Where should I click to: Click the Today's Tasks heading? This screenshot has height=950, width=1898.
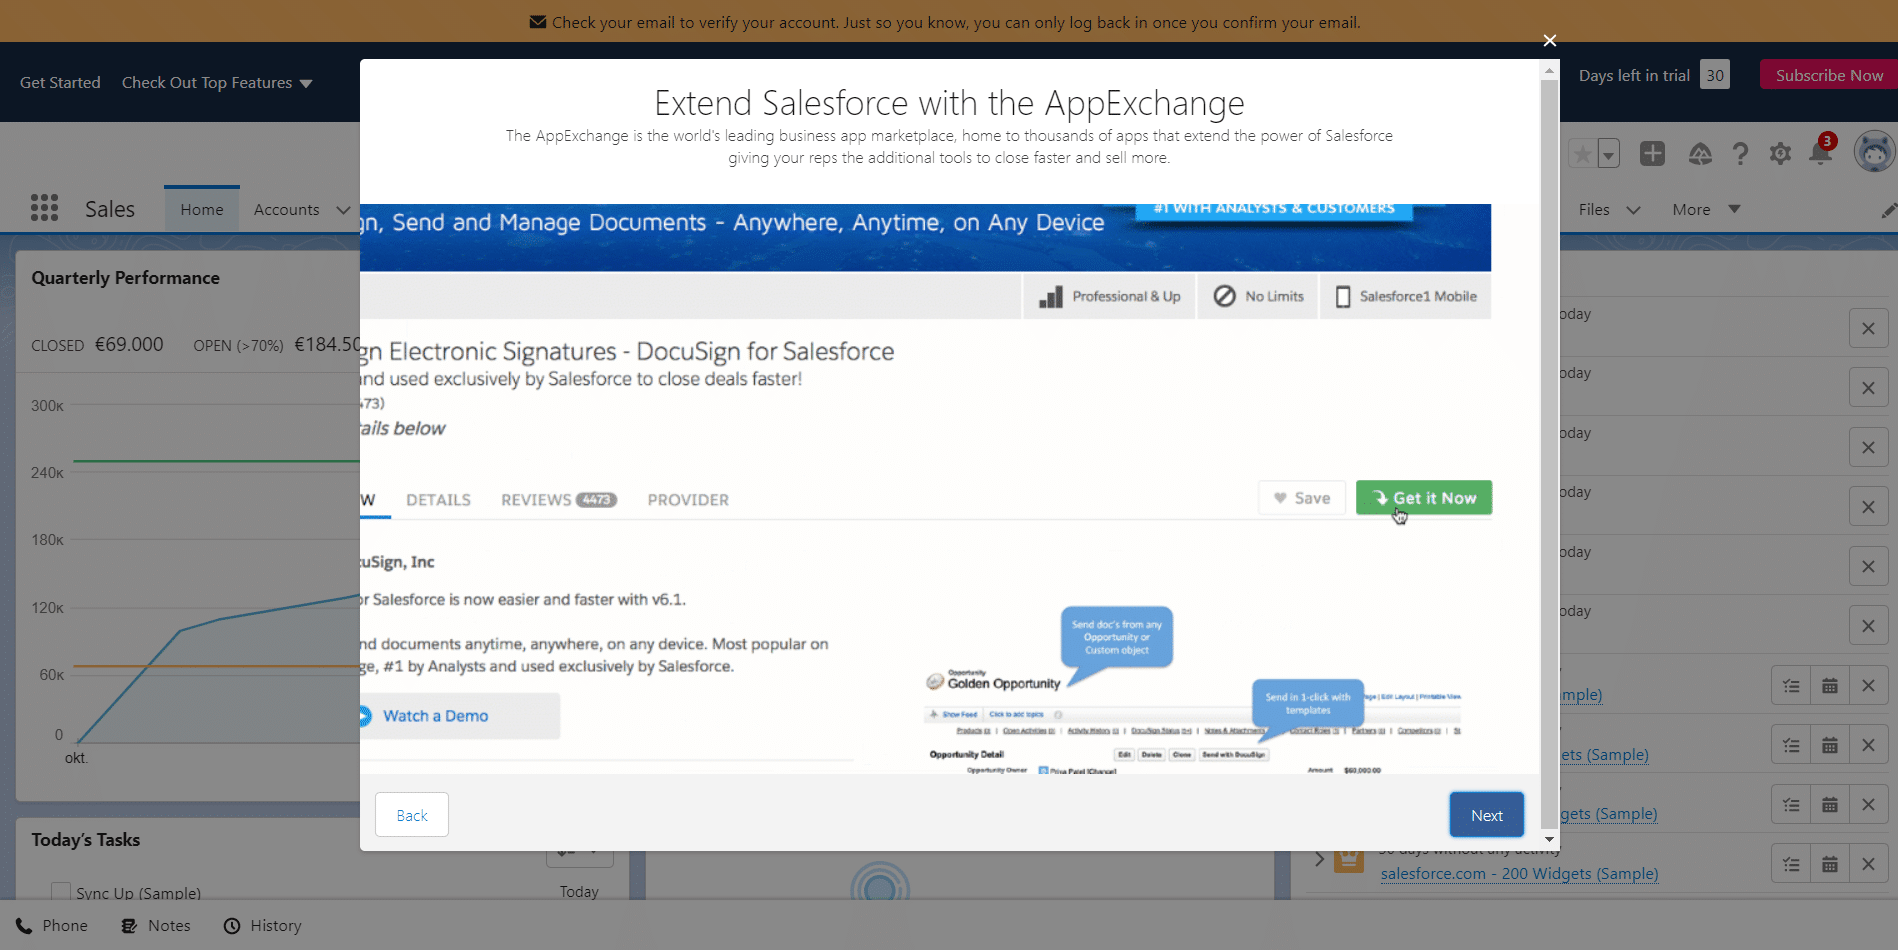85,840
